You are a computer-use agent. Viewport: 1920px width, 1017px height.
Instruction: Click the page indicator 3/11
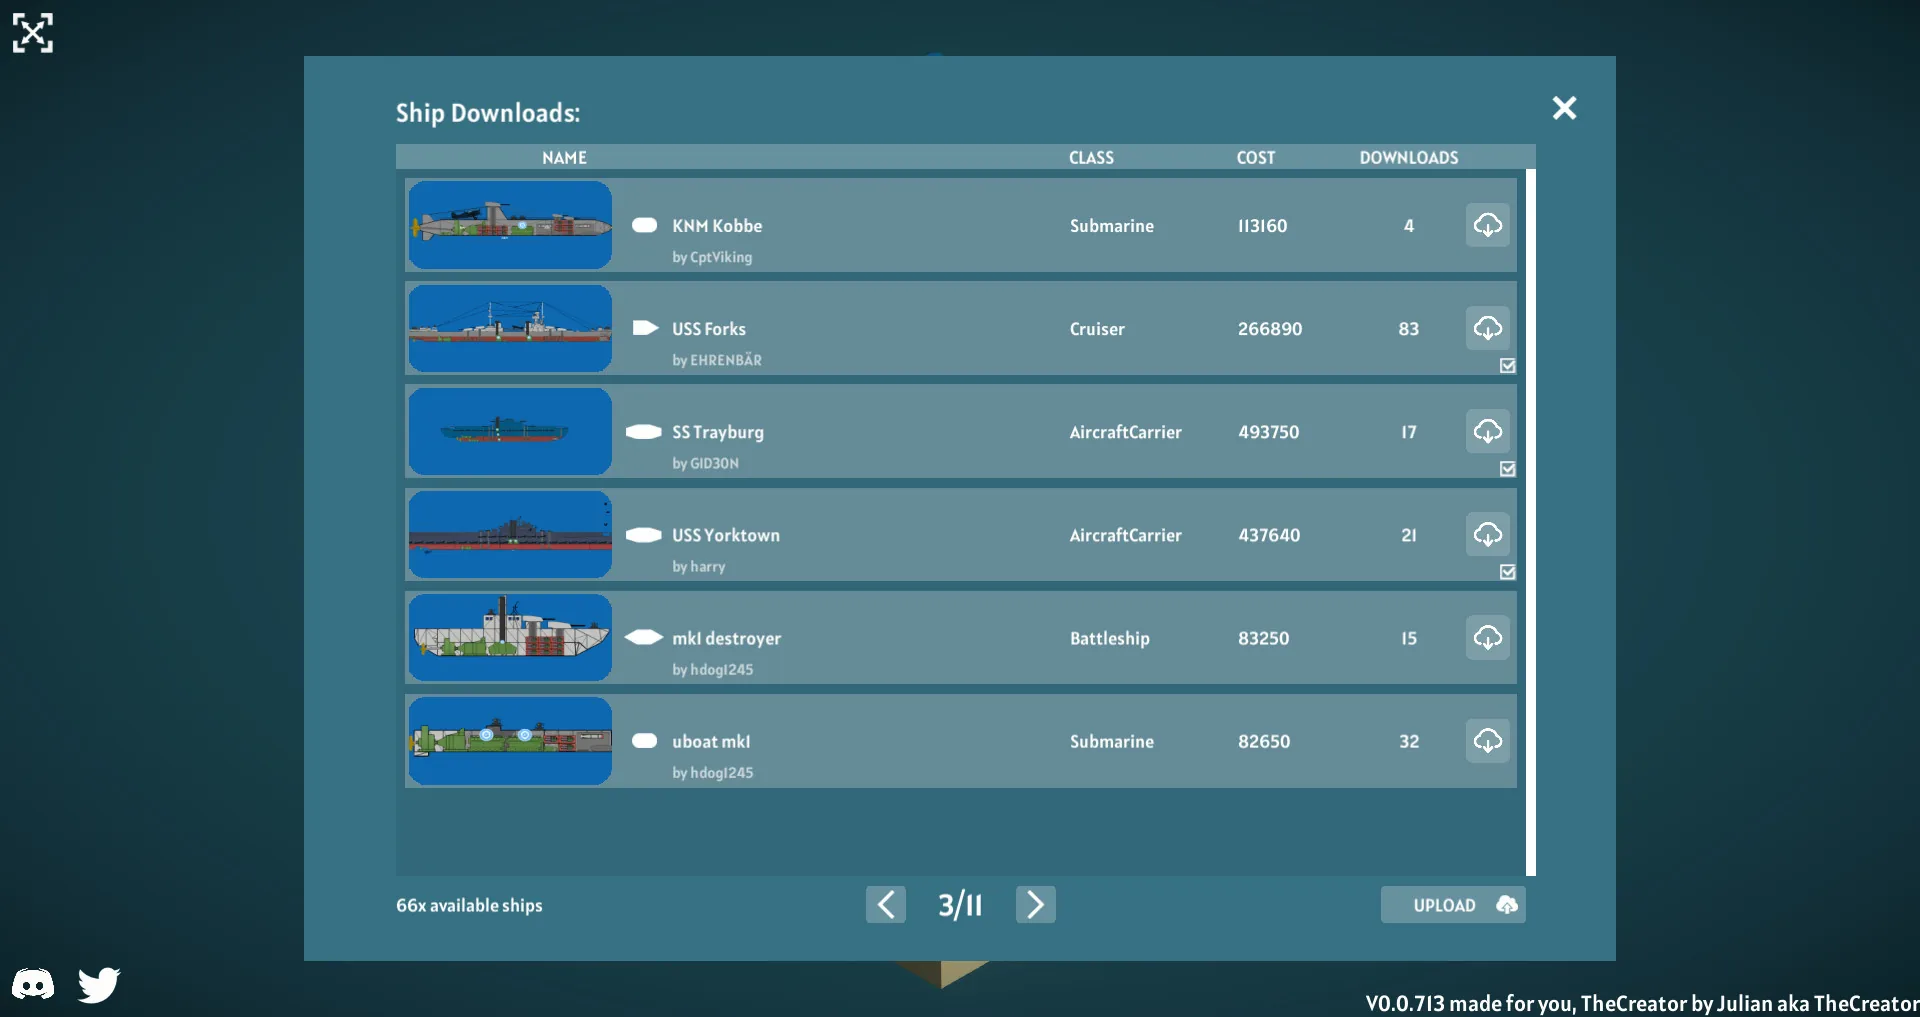(960, 905)
